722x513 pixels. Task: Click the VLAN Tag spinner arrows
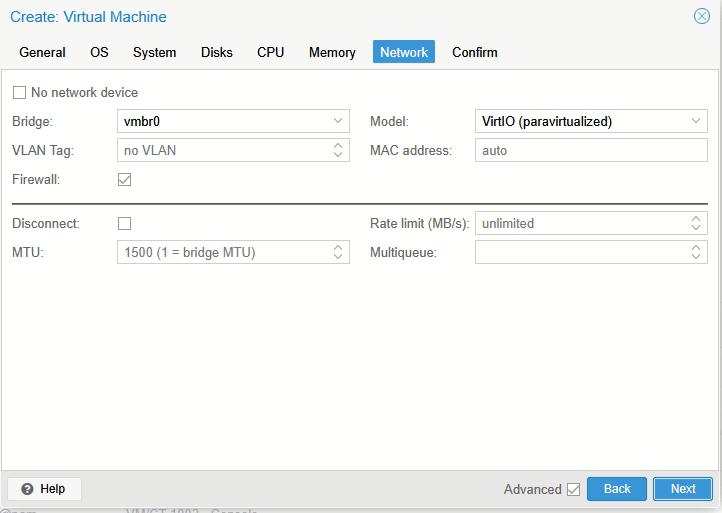(338, 151)
